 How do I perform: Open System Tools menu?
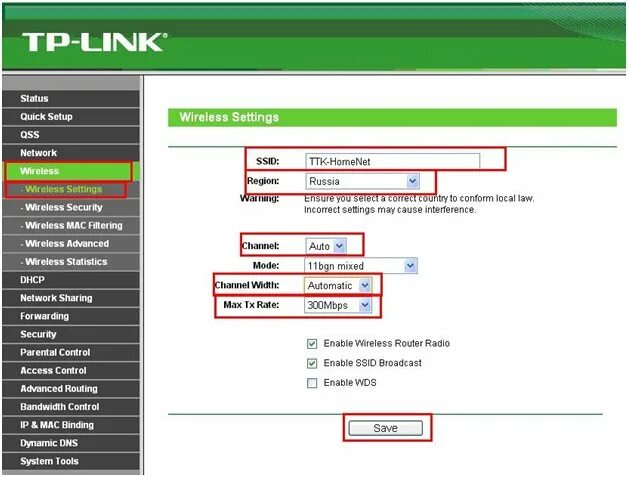coord(71,461)
